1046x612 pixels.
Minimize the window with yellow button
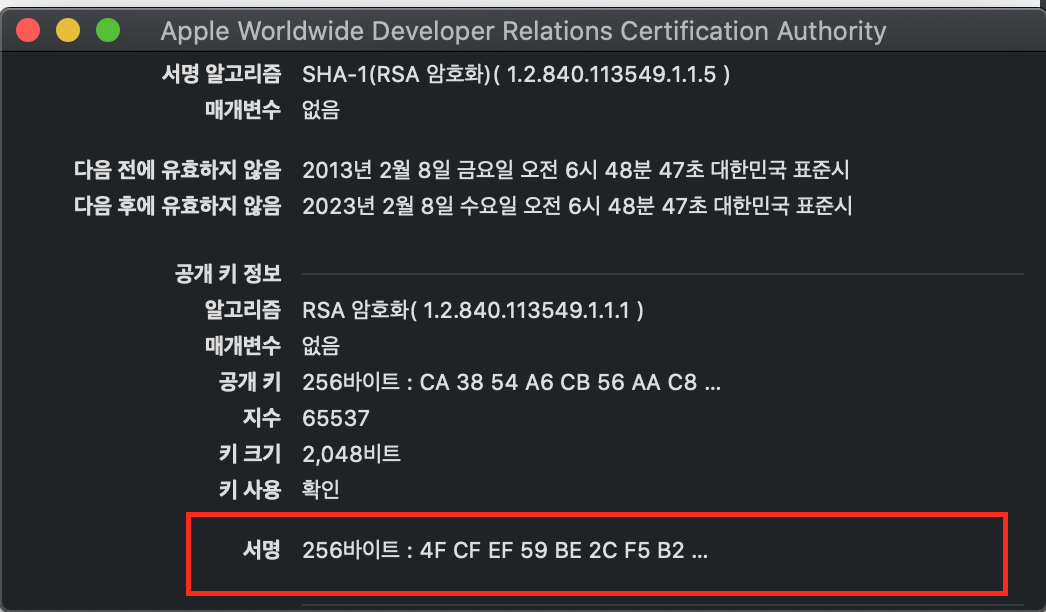(x=68, y=30)
